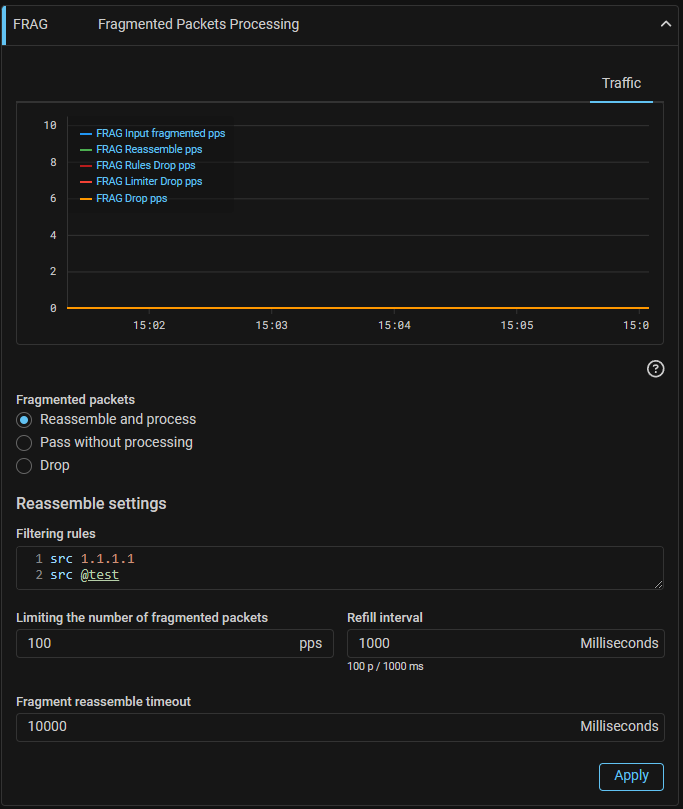Toggle FRAG Rules Drop pps legend

[145, 166]
